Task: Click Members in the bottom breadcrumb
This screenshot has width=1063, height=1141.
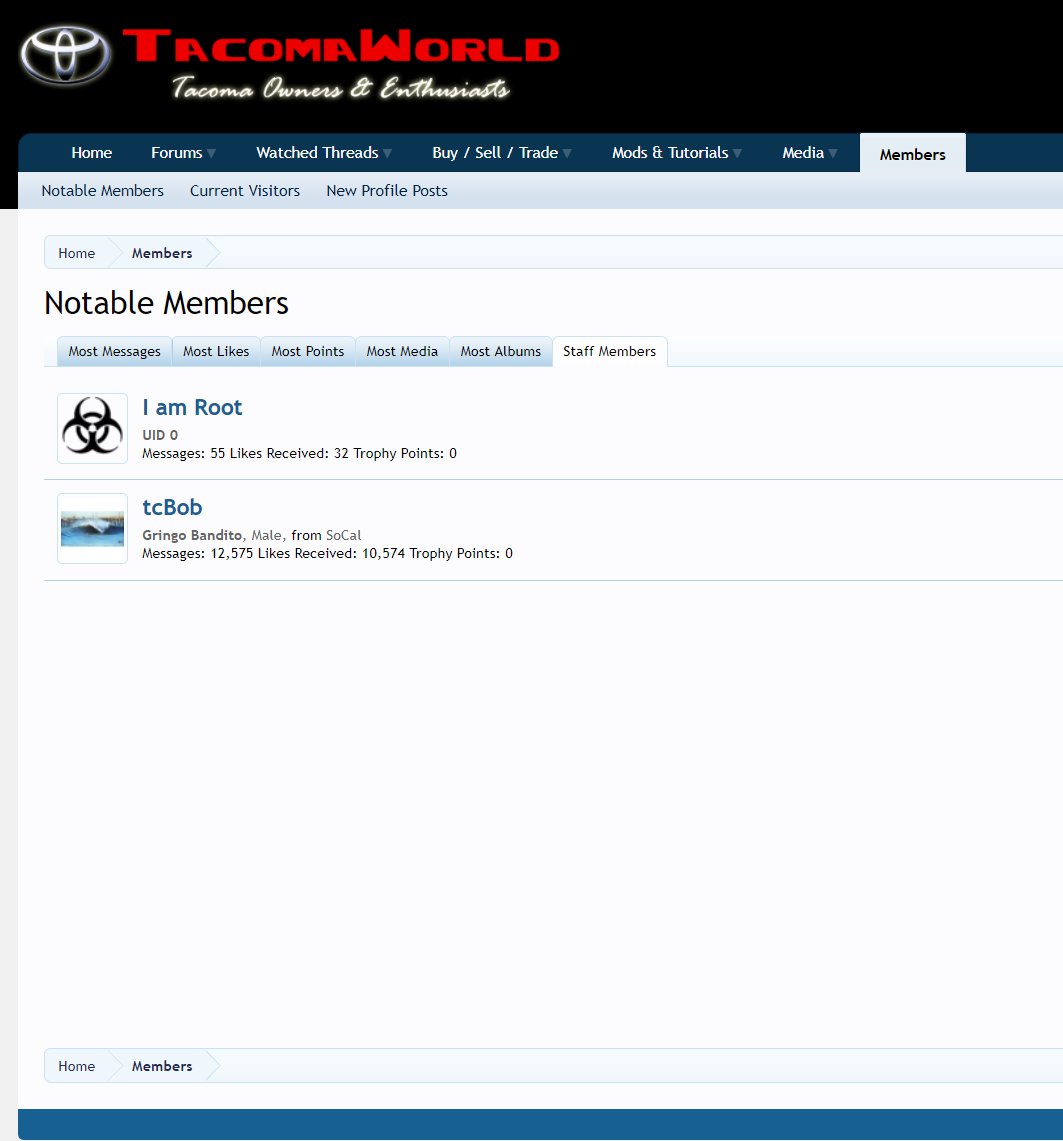Action: (x=162, y=1066)
